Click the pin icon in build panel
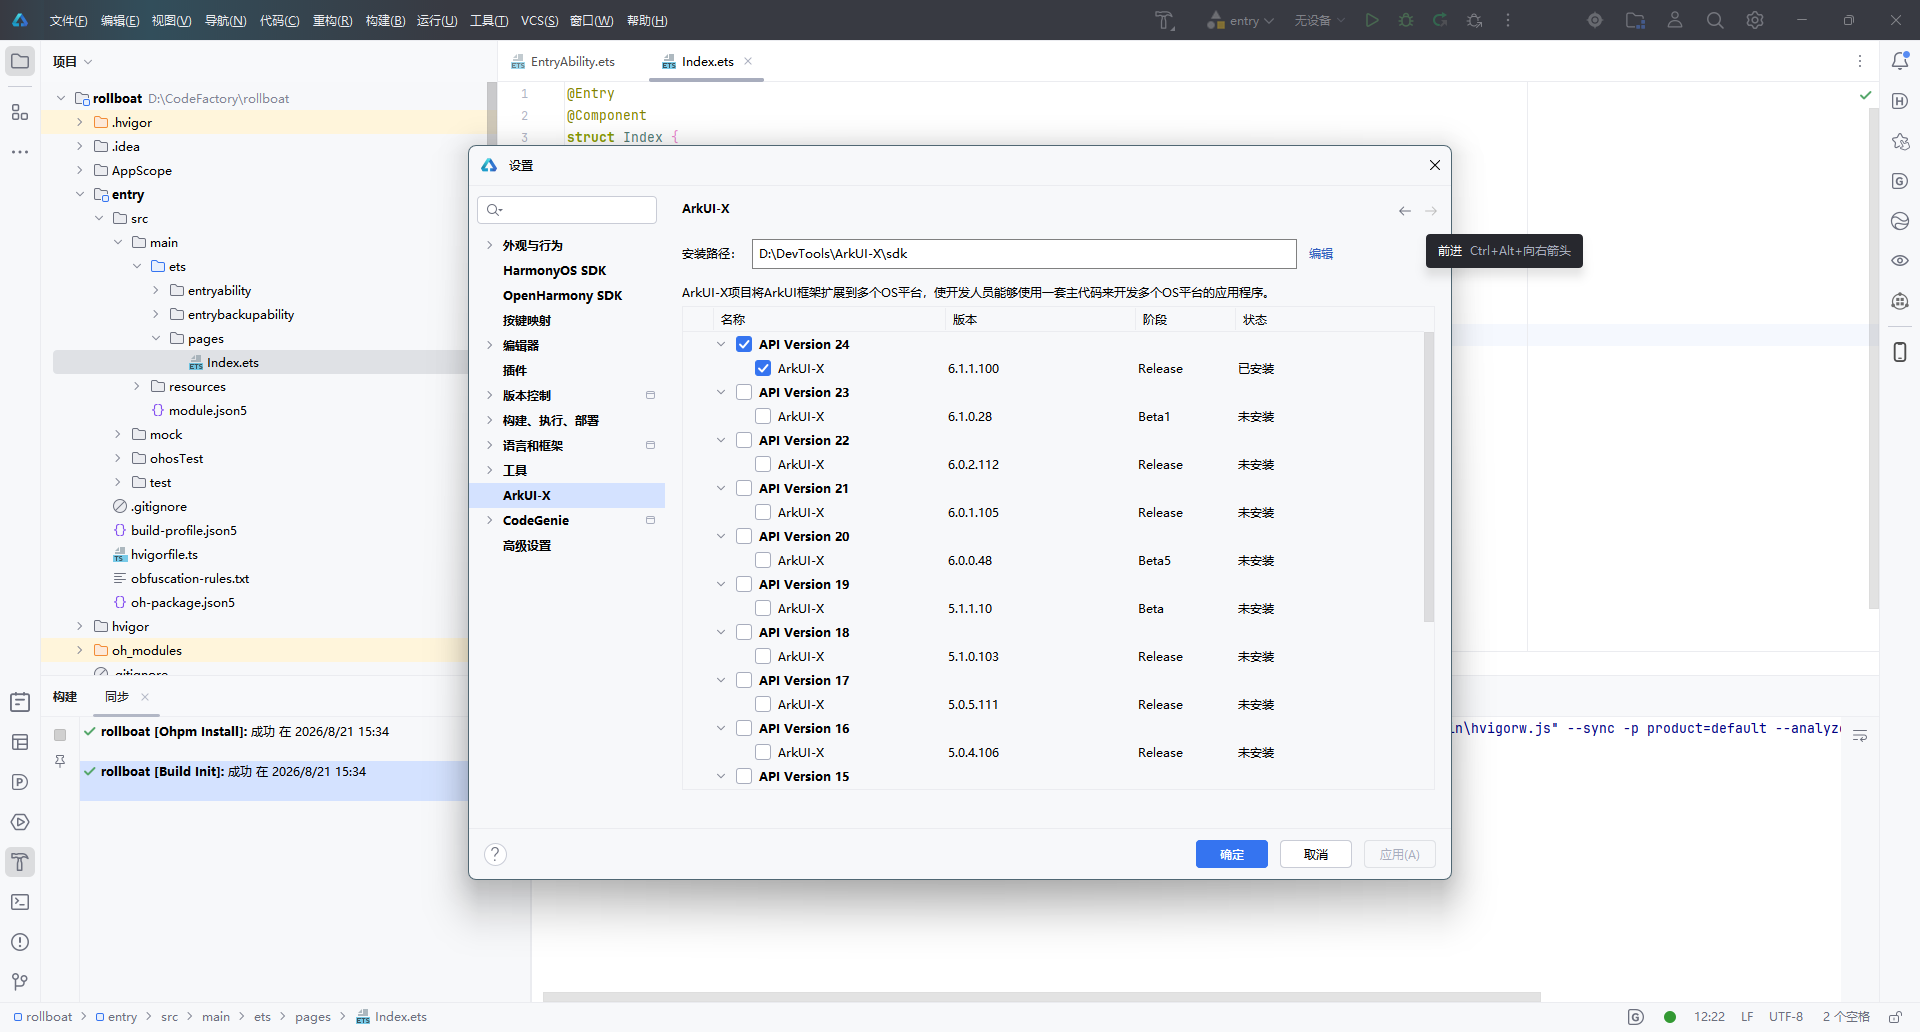The height and width of the screenshot is (1032, 1920). pyautogui.click(x=60, y=761)
